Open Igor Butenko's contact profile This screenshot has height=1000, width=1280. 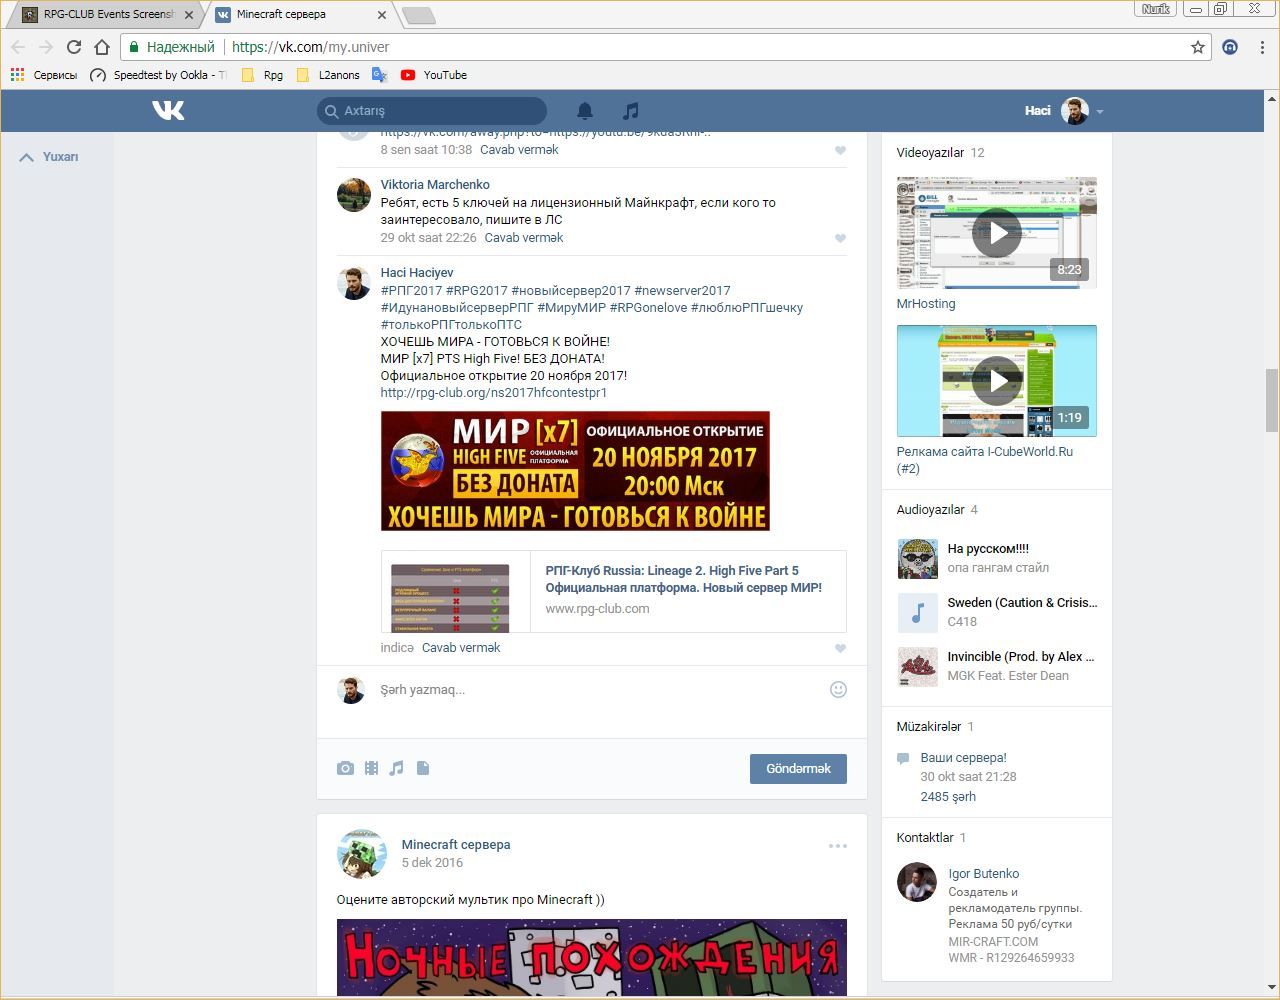tap(983, 874)
